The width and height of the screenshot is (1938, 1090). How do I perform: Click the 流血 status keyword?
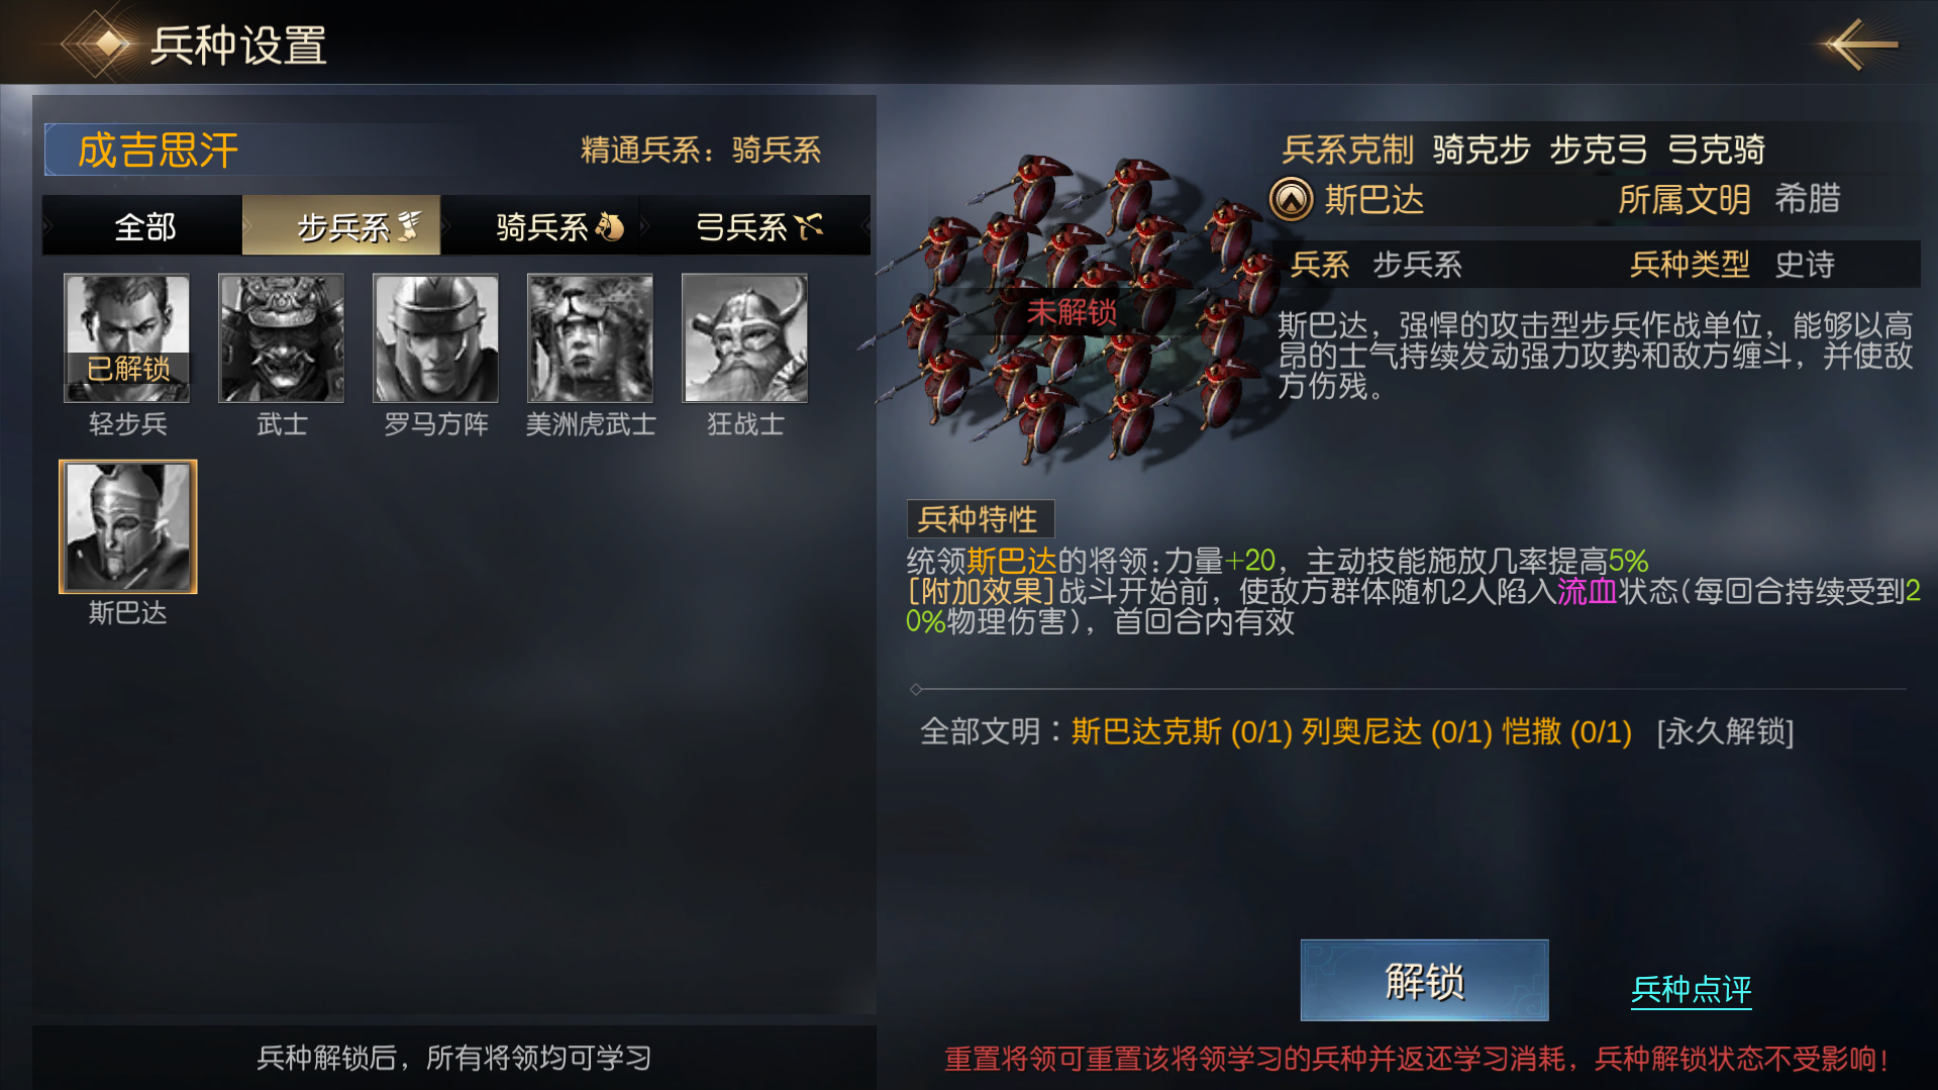click(1587, 591)
